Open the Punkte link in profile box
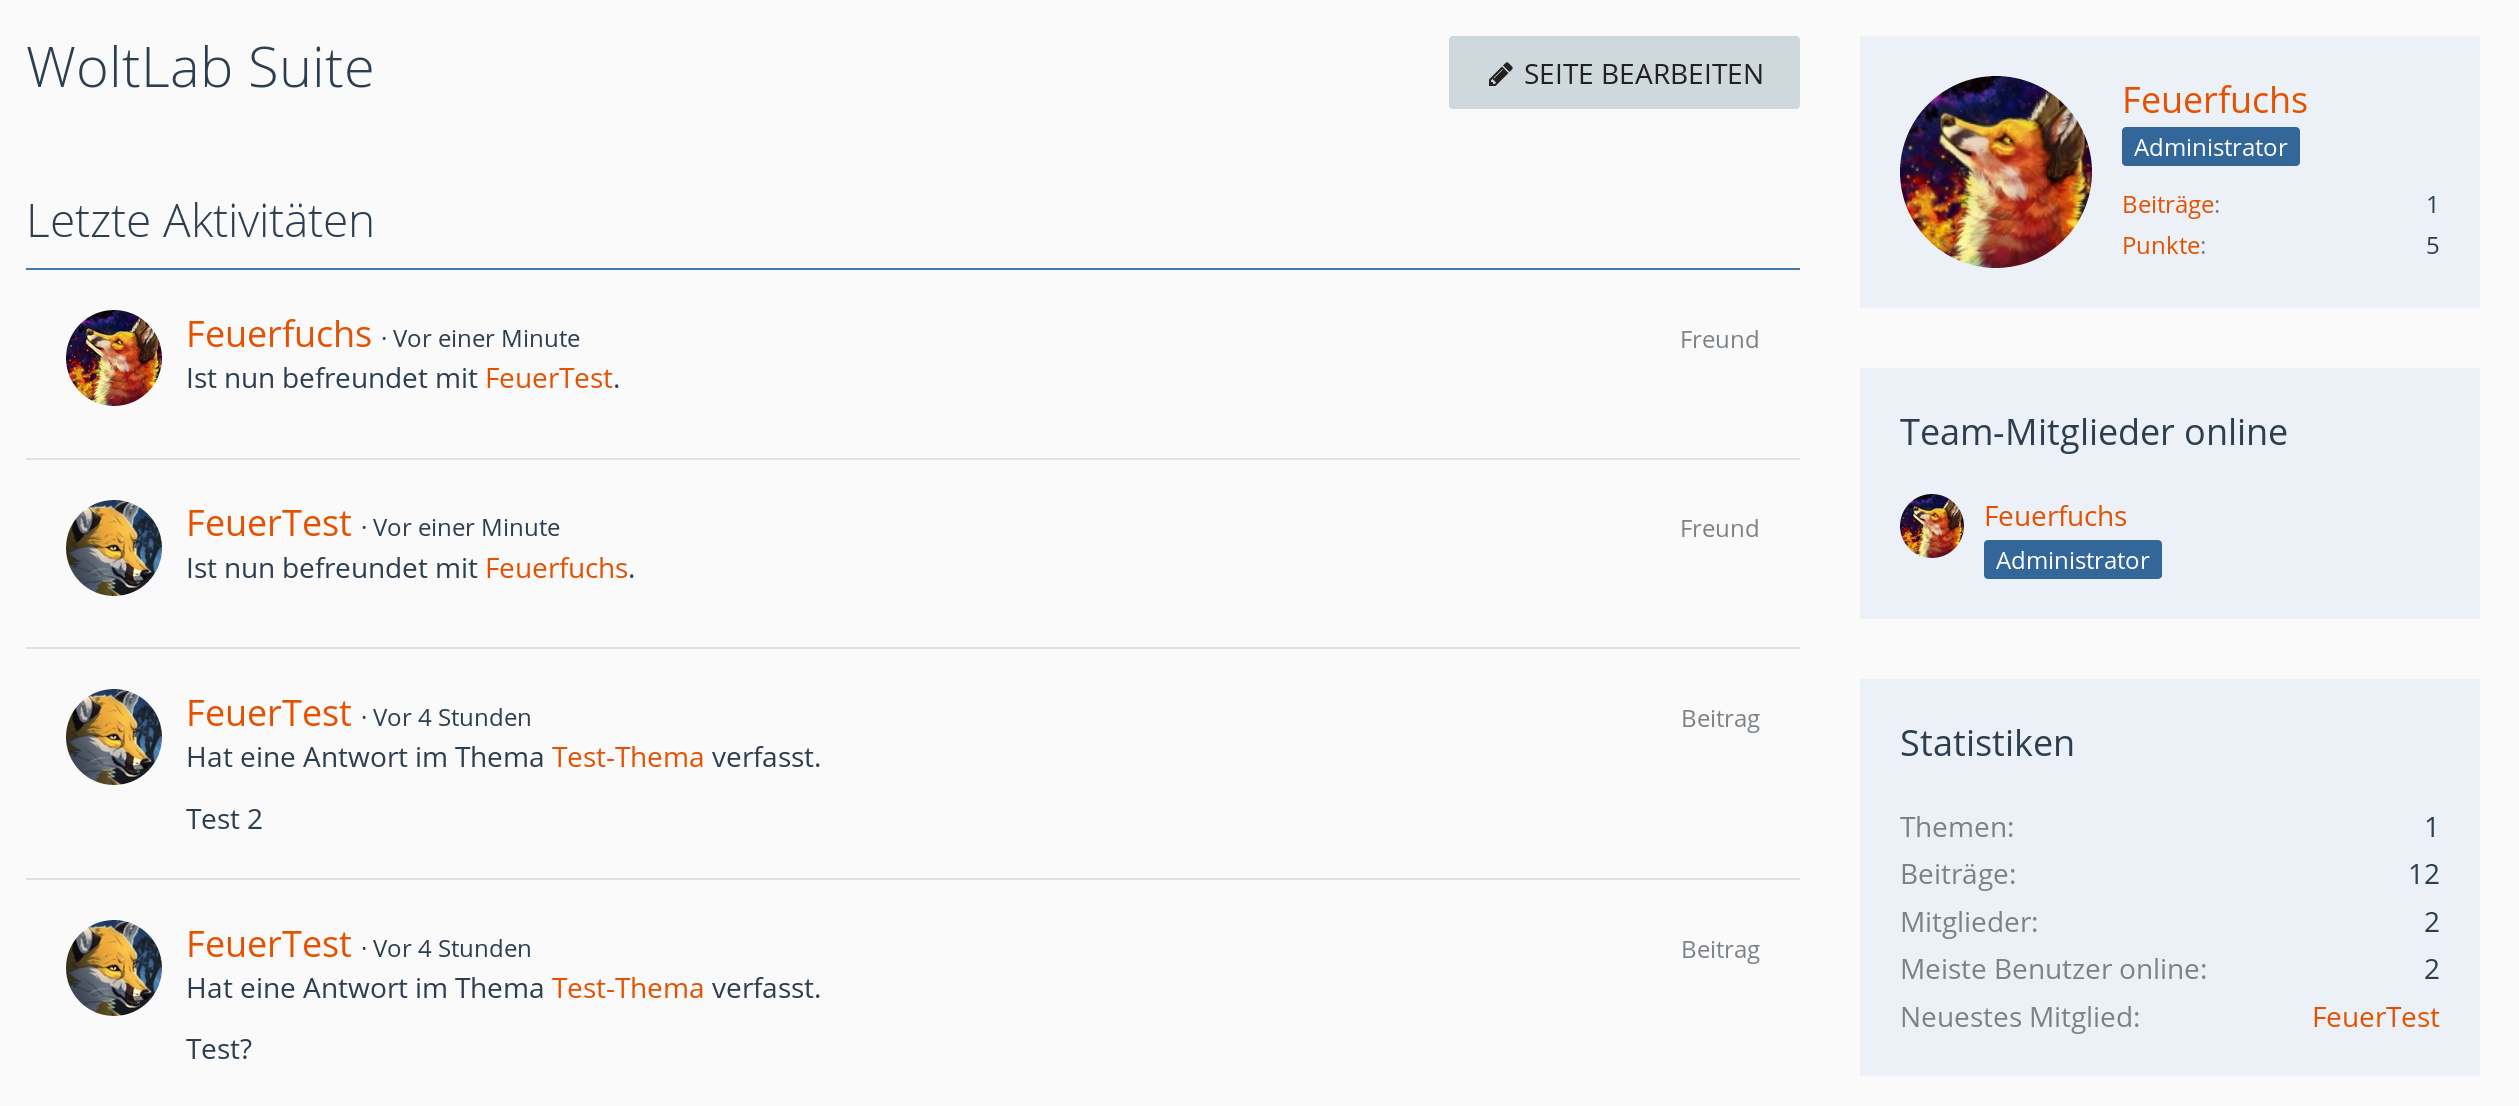Screen dimensions: 2519x1106 2163,246
